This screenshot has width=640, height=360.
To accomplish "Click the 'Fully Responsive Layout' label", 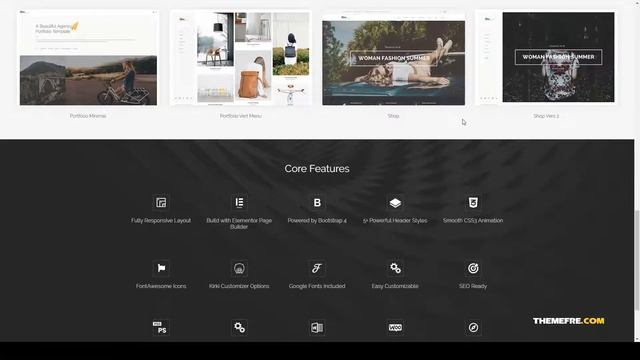I will tap(161, 220).
